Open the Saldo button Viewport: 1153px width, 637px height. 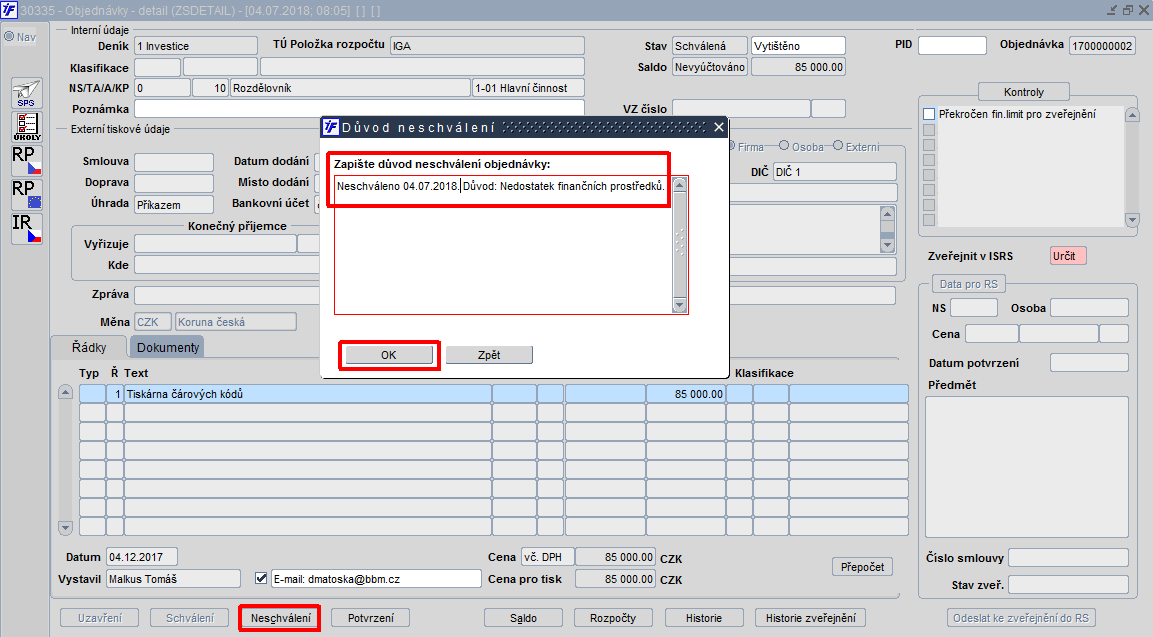click(x=524, y=618)
